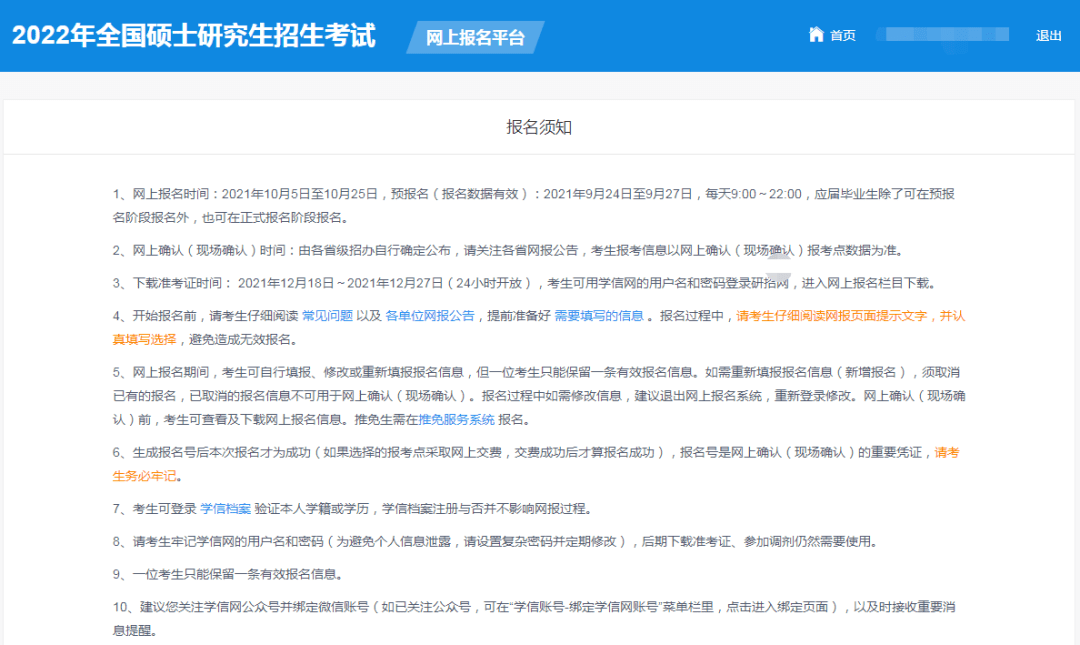
Task: Click item 8 about 学信网 username and password
Action: (494, 542)
